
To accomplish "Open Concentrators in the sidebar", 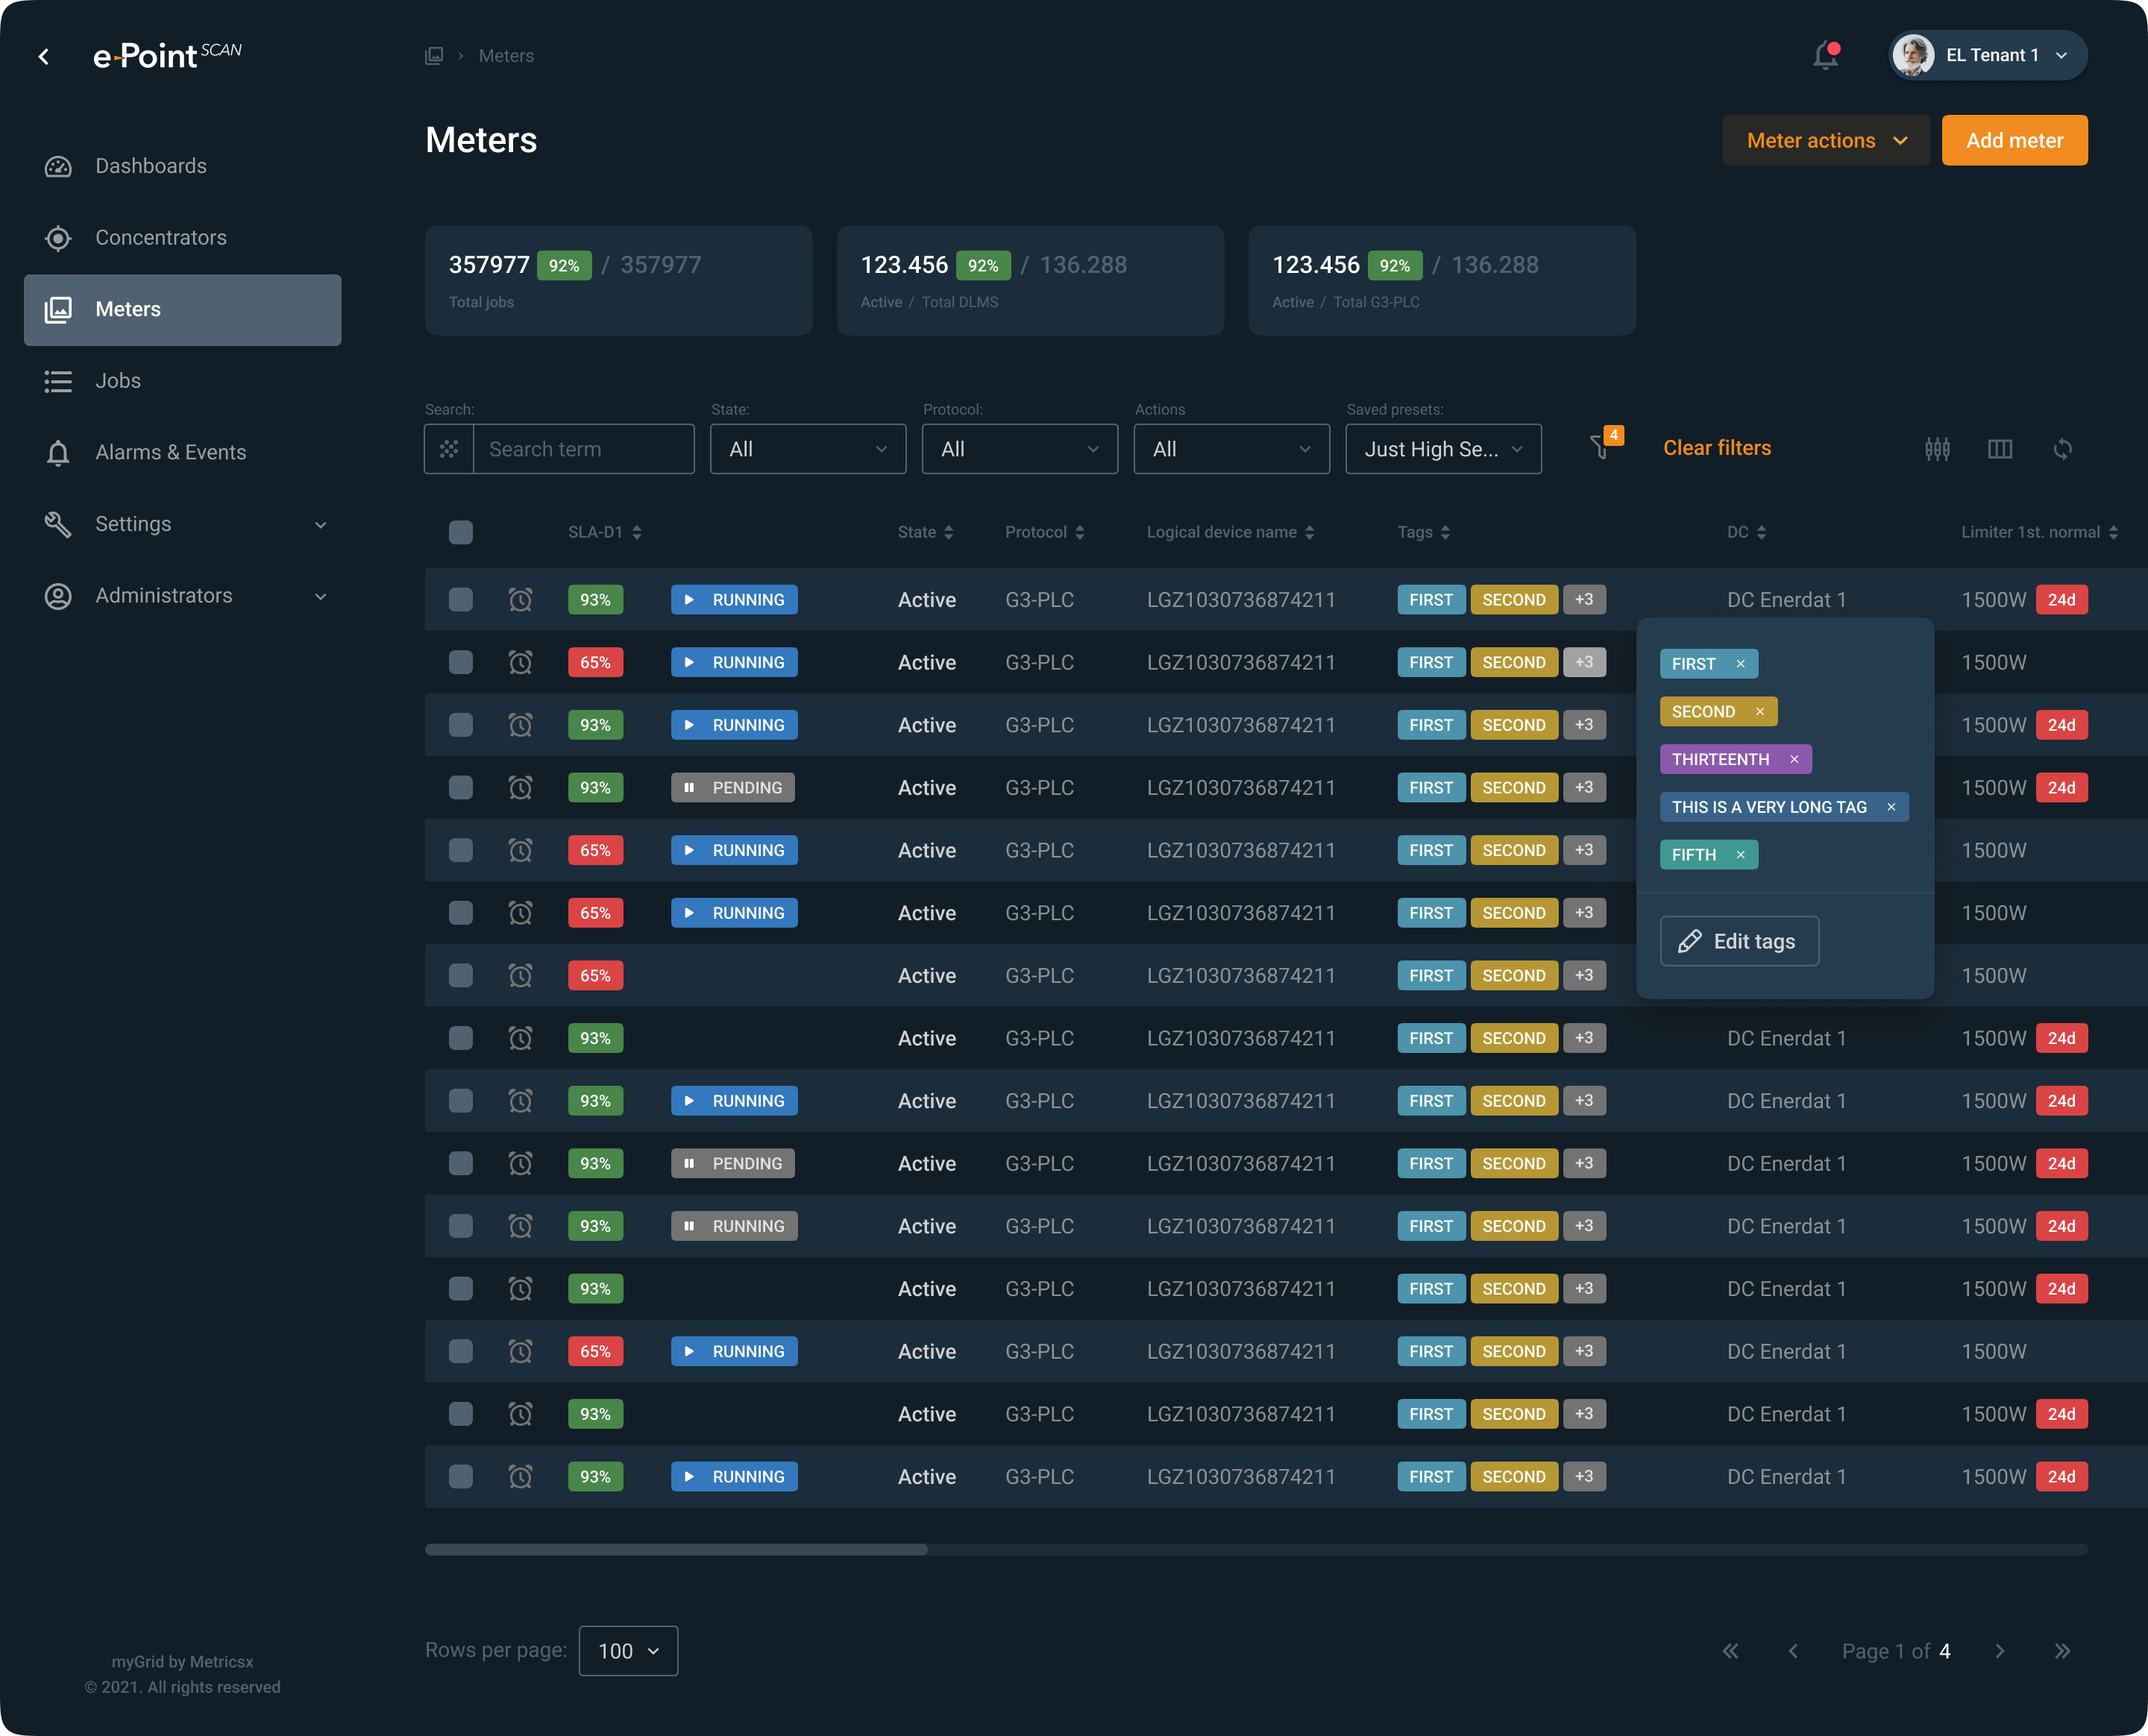I will pos(161,238).
